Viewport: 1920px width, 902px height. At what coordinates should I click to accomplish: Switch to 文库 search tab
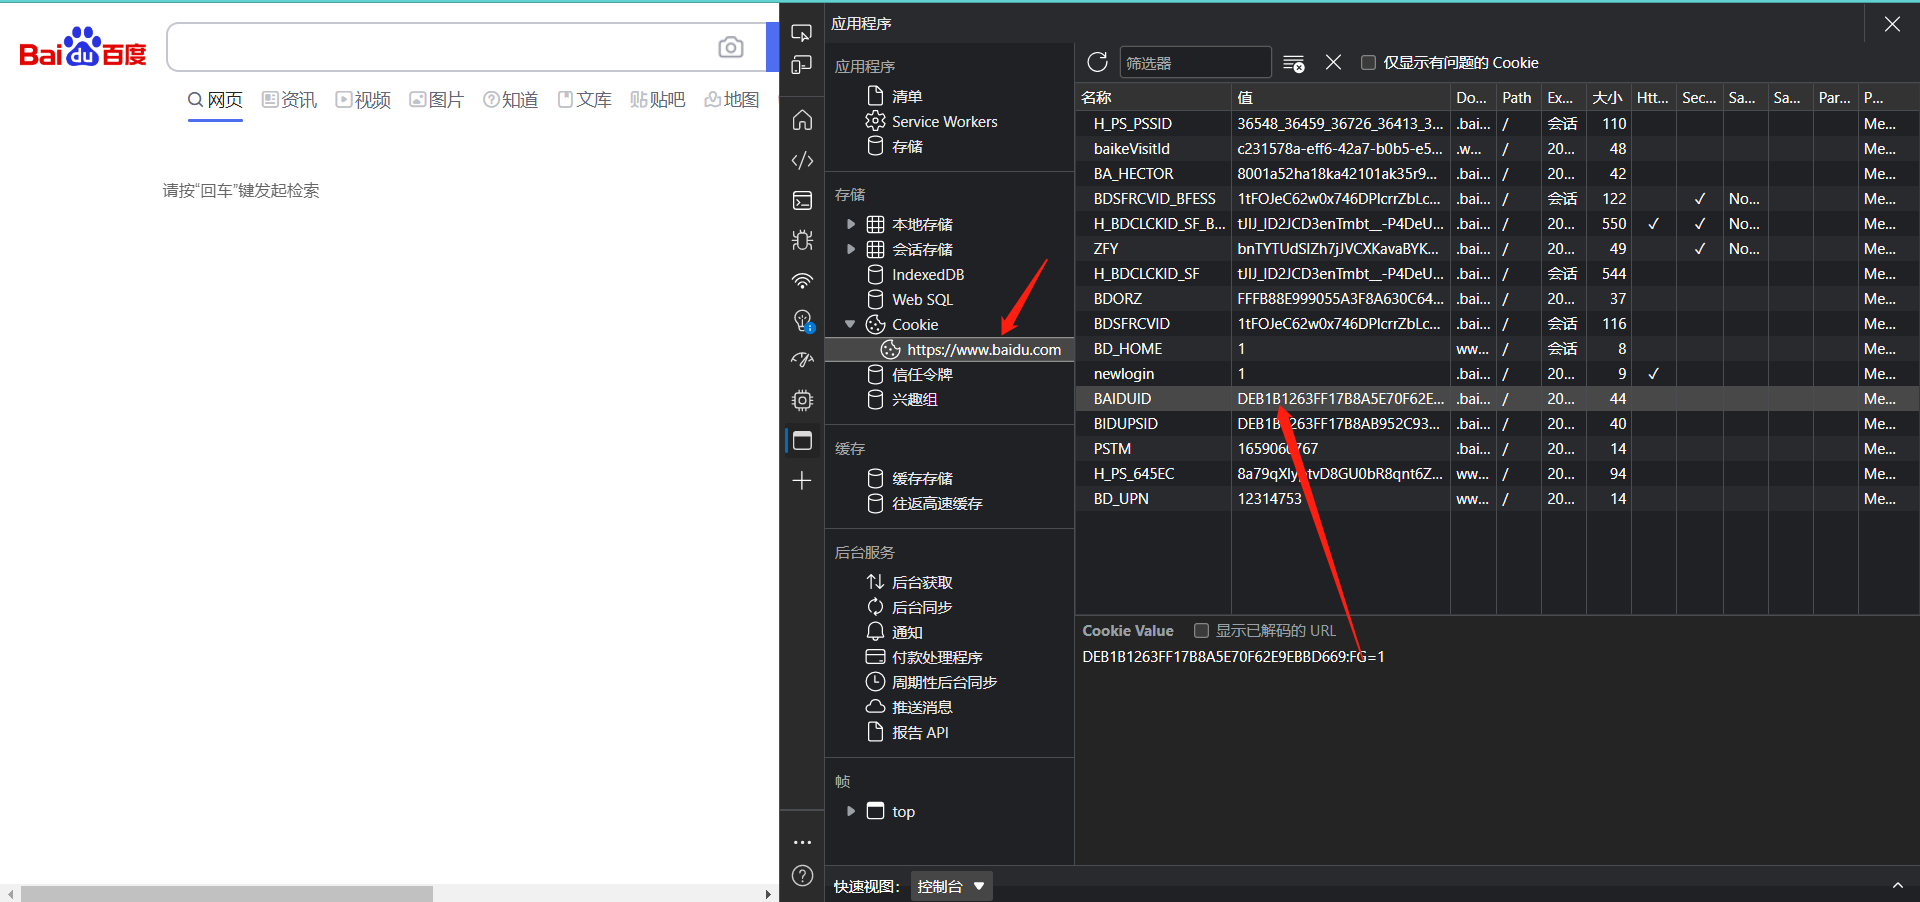point(585,99)
